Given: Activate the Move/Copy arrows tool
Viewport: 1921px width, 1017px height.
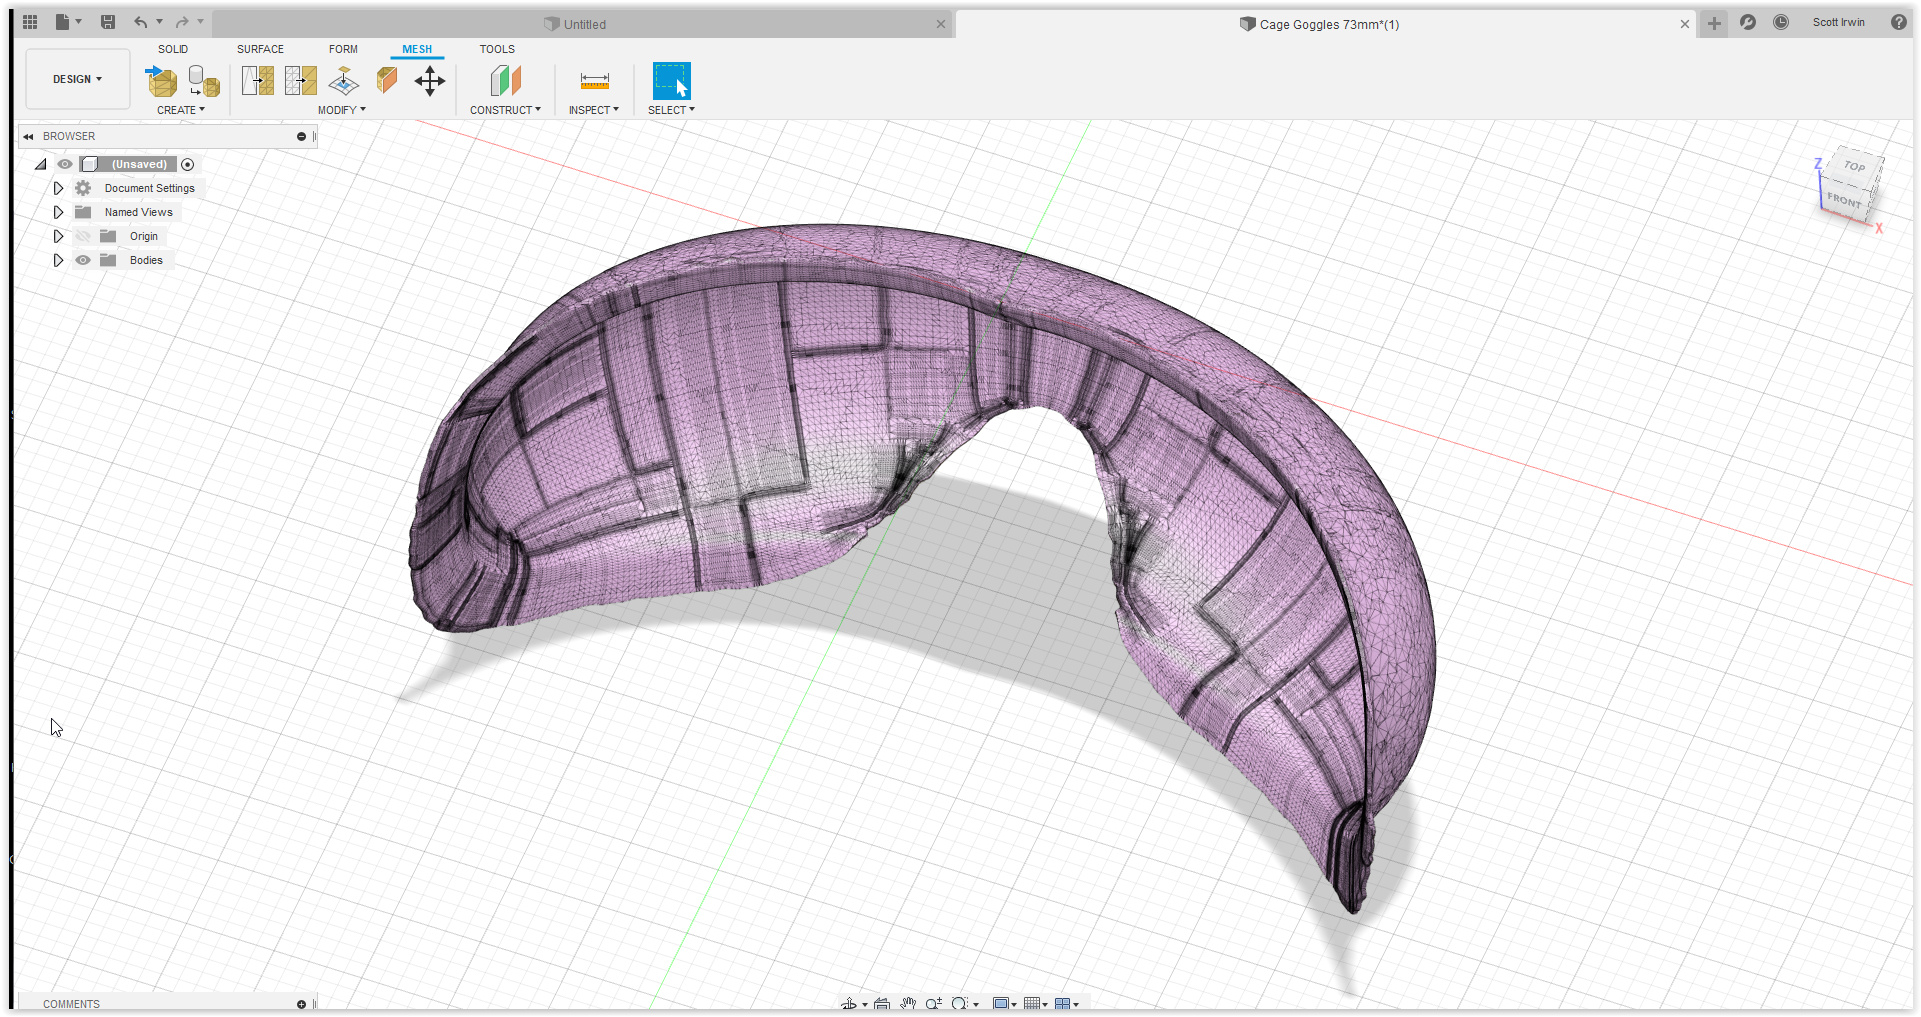Looking at the screenshot, I should [430, 81].
